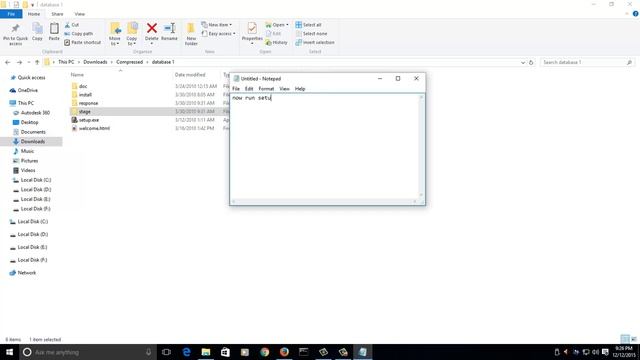
Task: Open the explorer Help icon
Action: (x=636, y=14)
